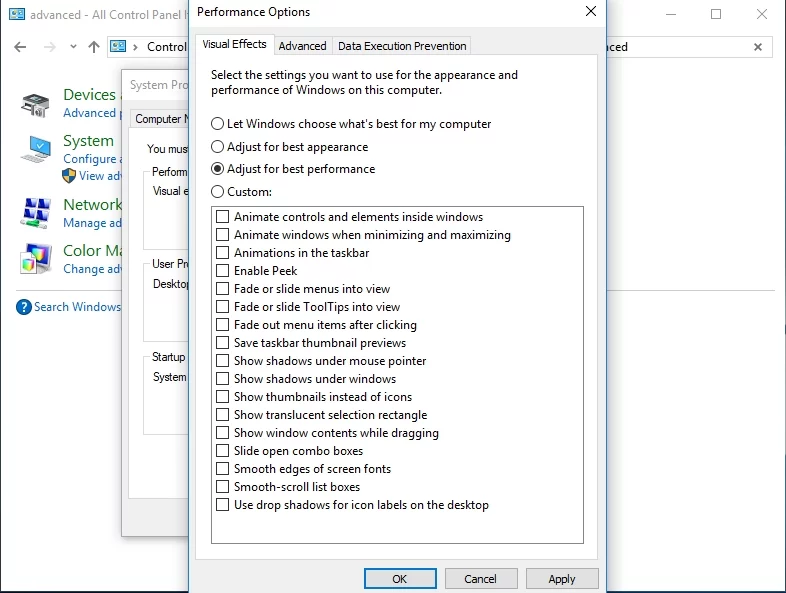This screenshot has height=593, width=786.
Task: Select Adjust for best appearance
Action: coord(289,147)
